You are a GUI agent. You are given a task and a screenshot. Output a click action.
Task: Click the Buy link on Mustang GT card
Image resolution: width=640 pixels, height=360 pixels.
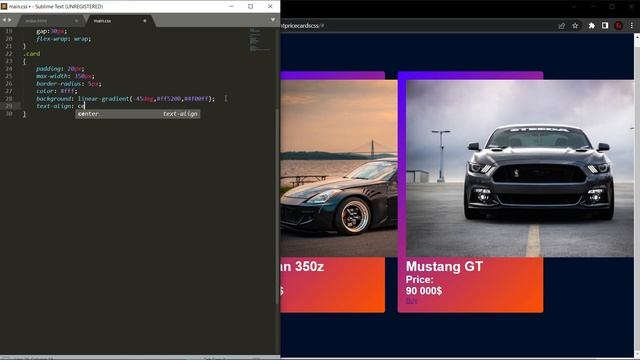click(x=411, y=301)
